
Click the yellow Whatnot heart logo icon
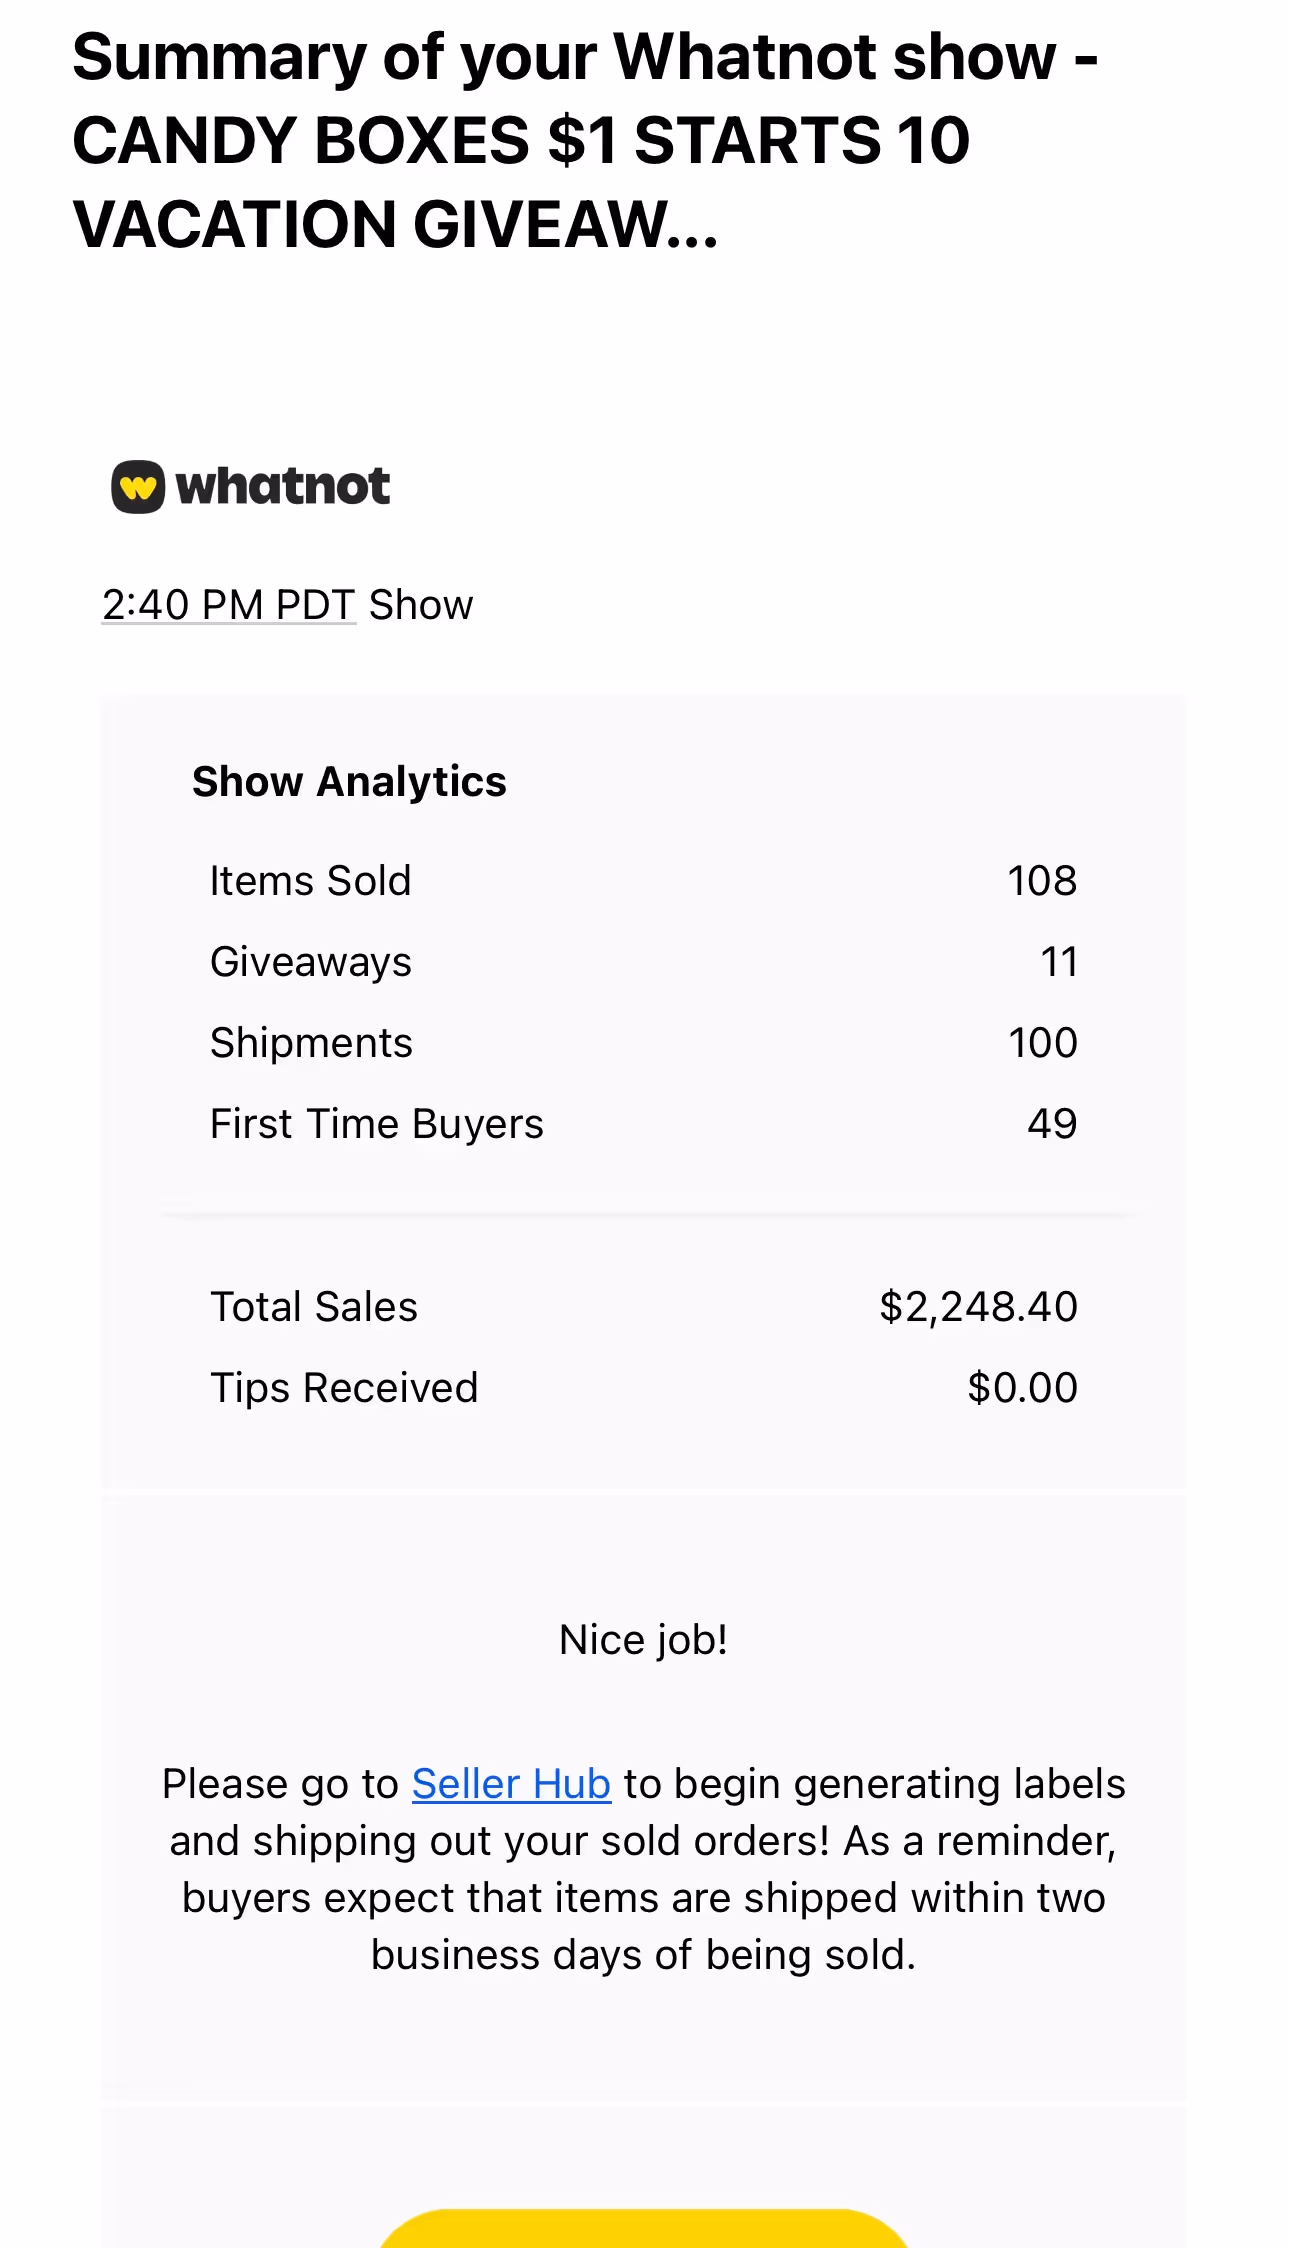pos(138,487)
